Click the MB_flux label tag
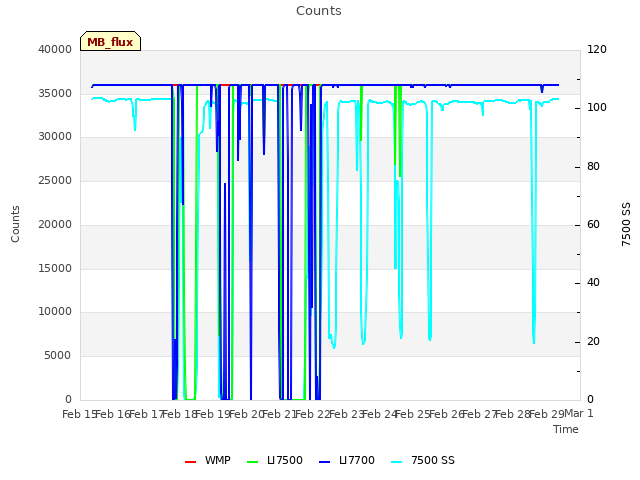 pos(110,41)
